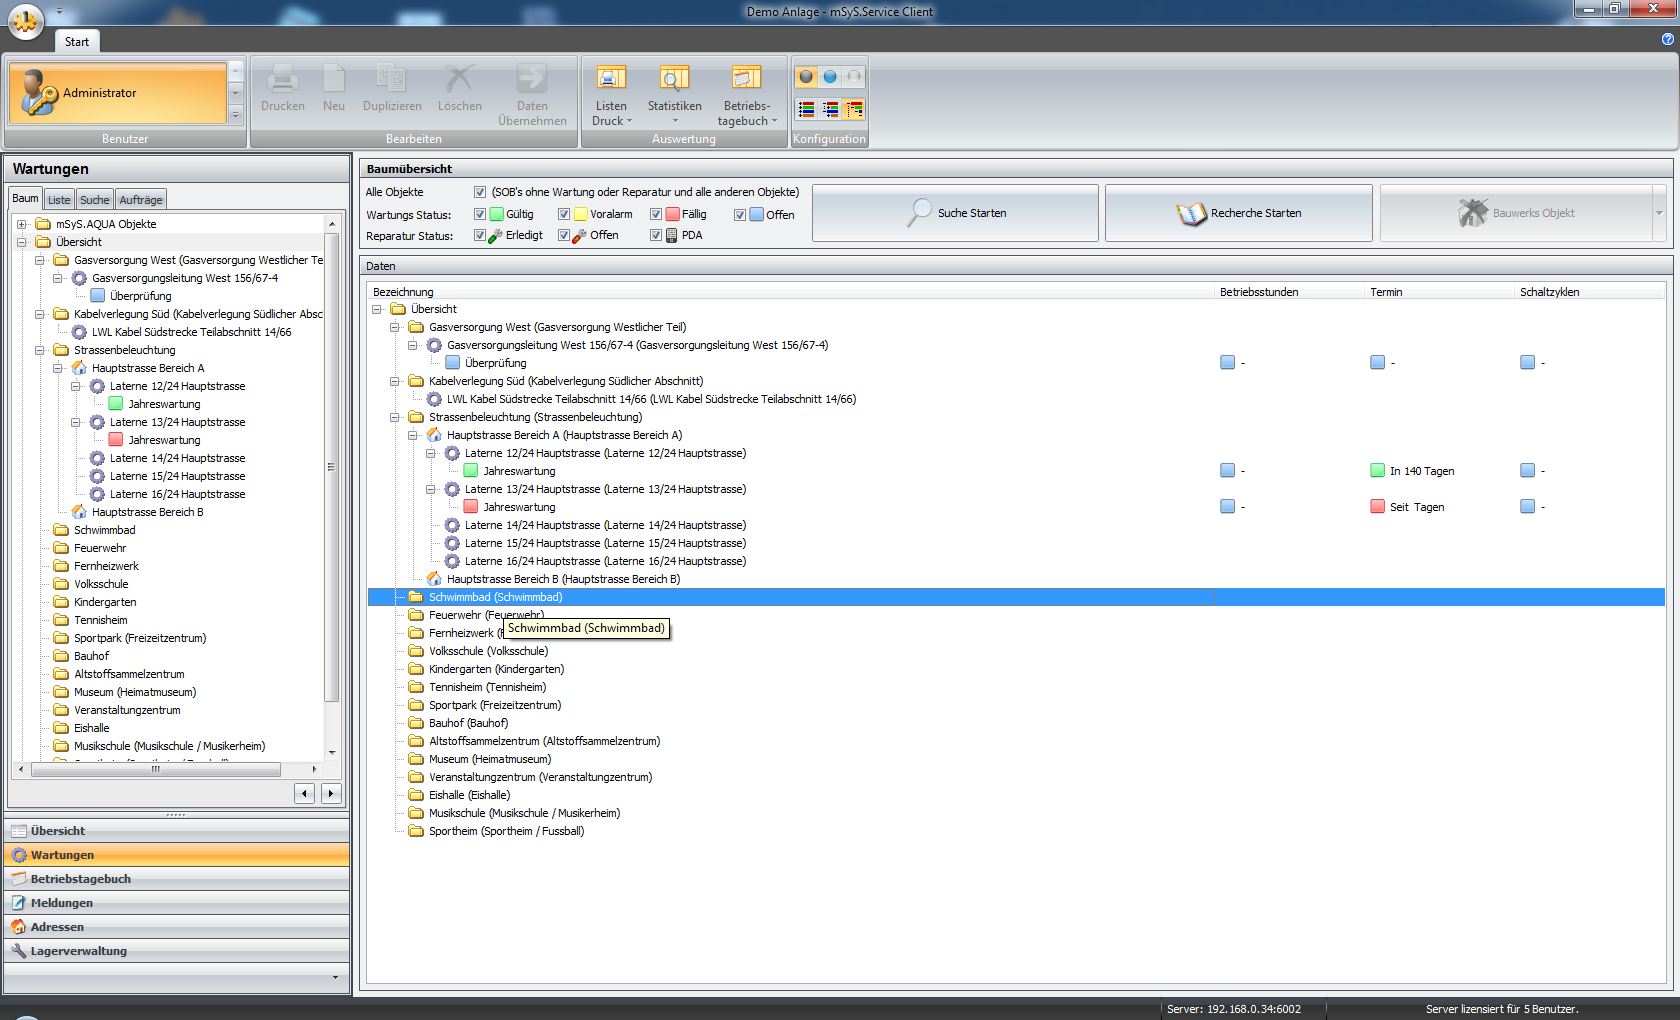Expand the mSyS.AQUA Objekte tree node
The height and width of the screenshot is (1020, 1680).
point(22,224)
